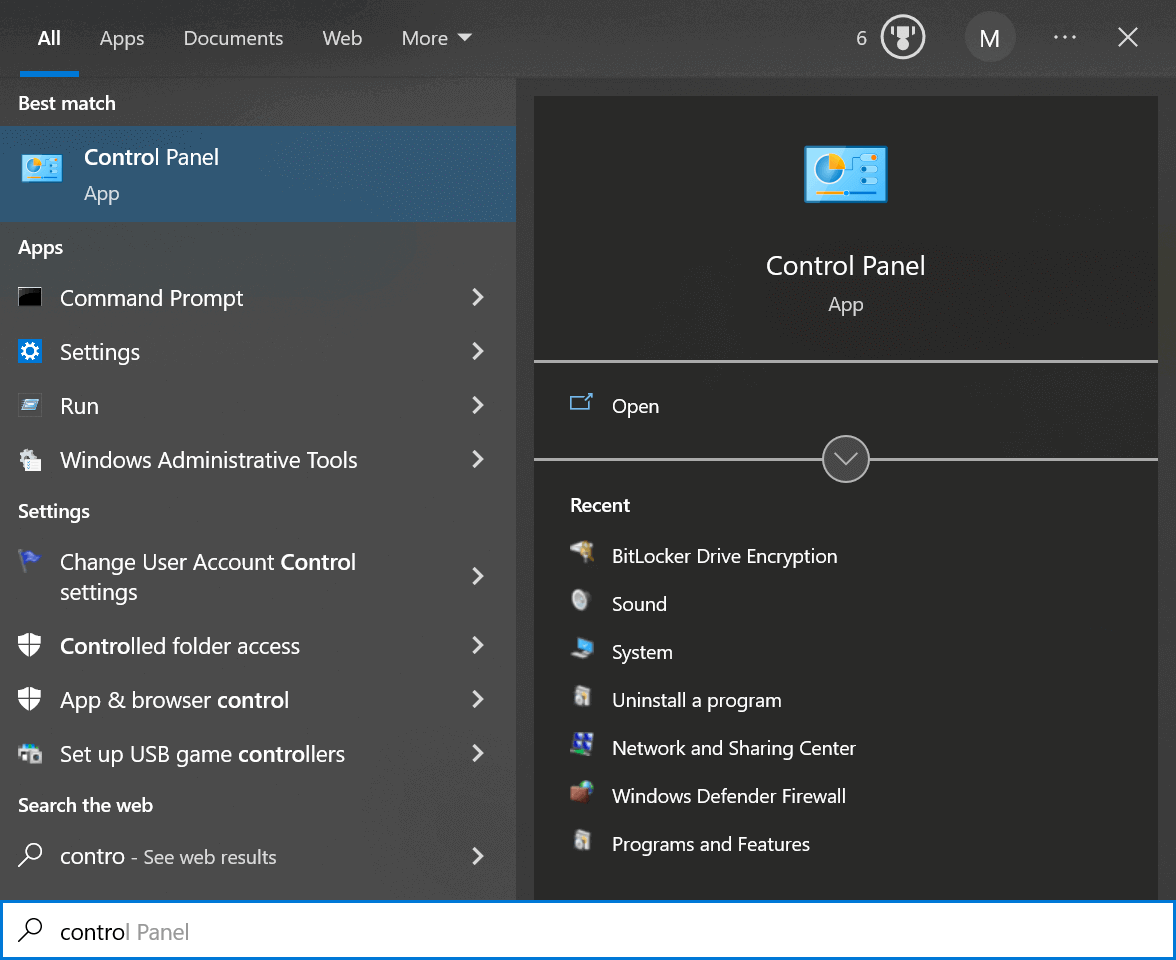This screenshot has height=960, width=1176.
Task: Expand Windows Administrative Tools details arrow
Action: (x=478, y=460)
